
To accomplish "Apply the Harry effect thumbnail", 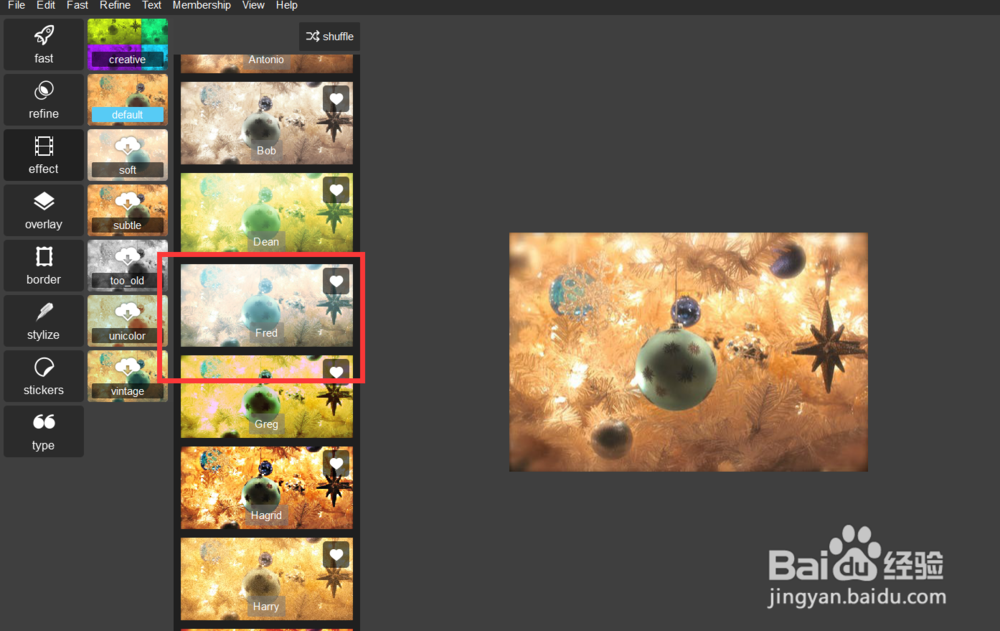I will tap(267, 579).
